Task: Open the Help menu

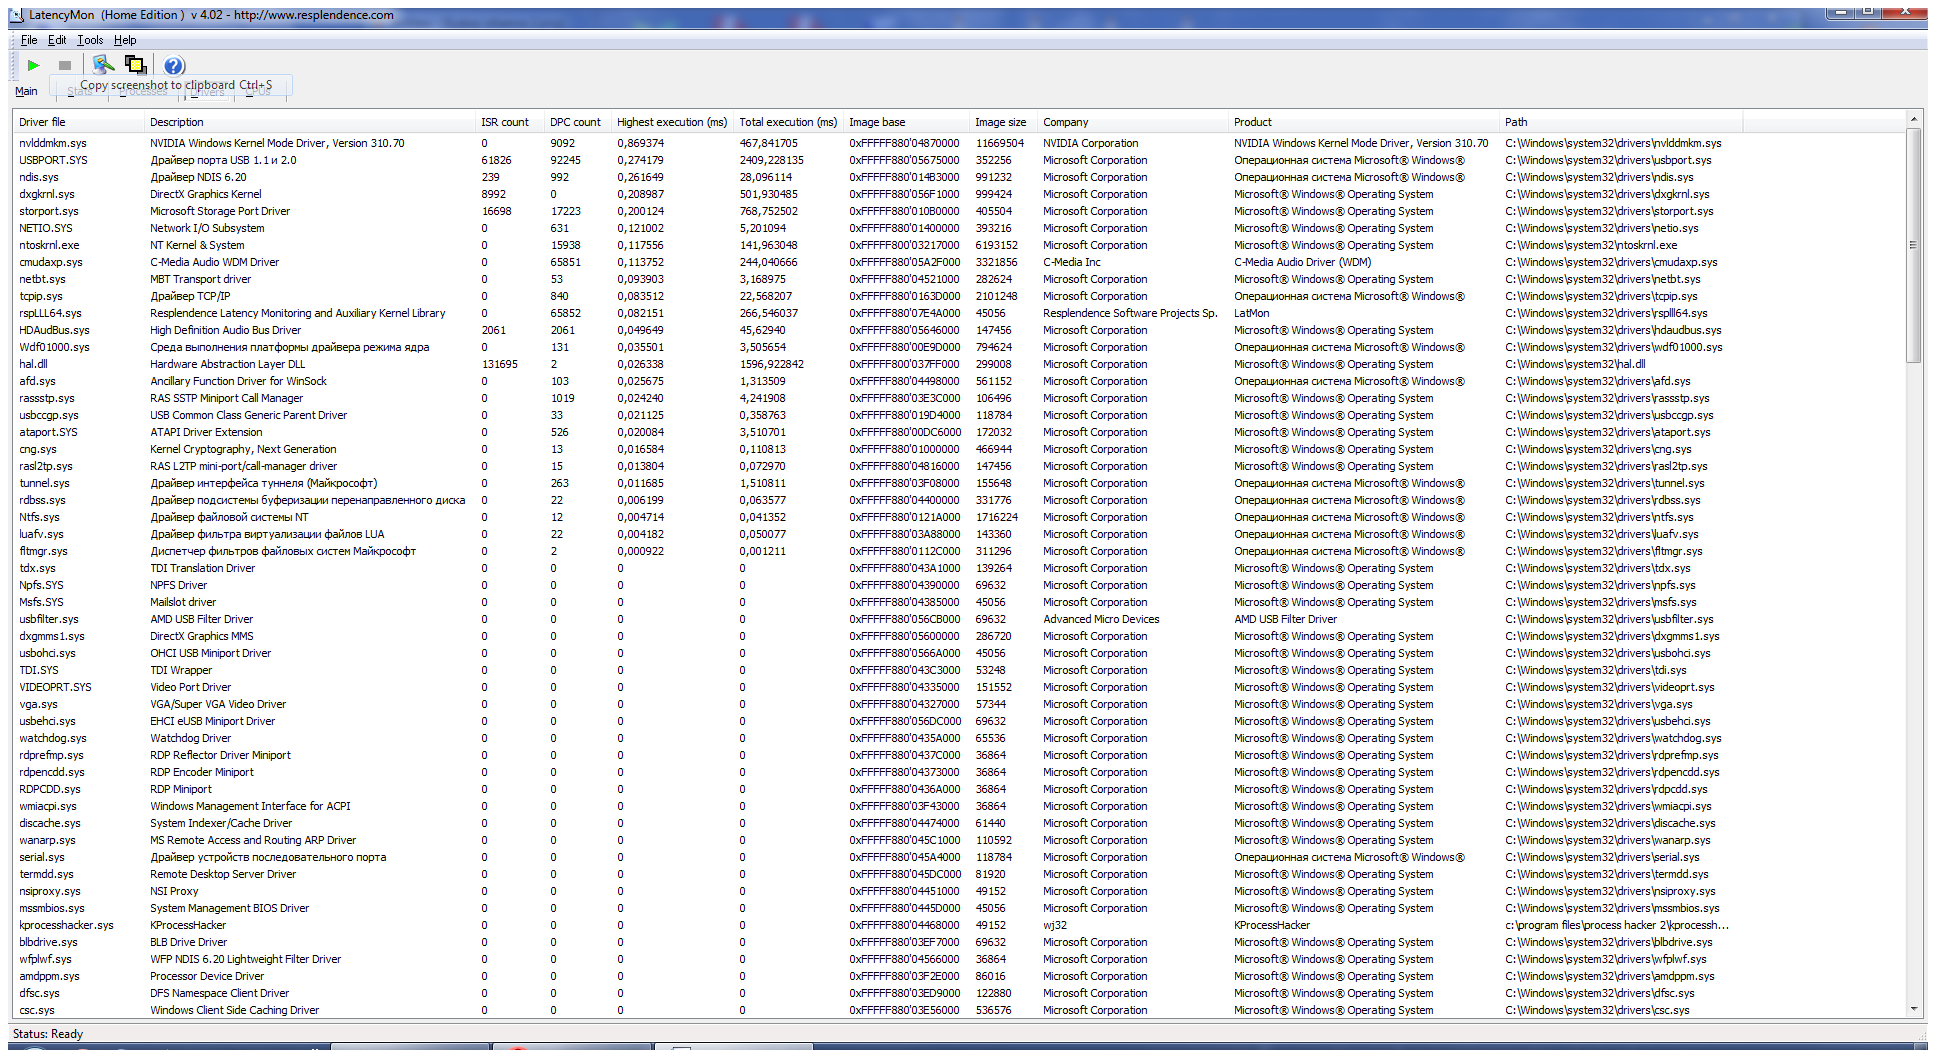Action: (125, 40)
